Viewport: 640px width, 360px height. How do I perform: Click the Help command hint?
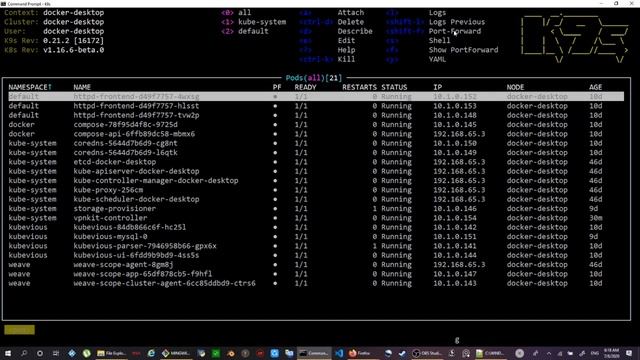pyautogui.click(x=346, y=50)
